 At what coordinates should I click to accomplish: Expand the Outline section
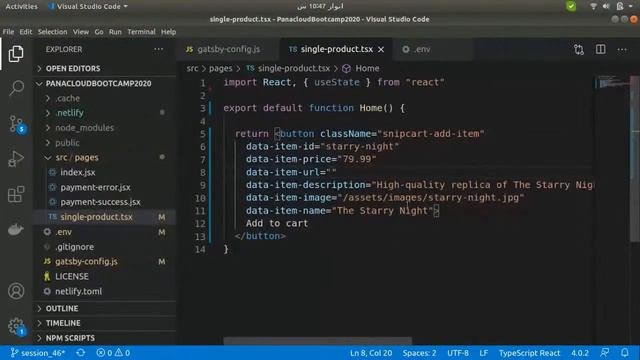[x=104, y=309]
